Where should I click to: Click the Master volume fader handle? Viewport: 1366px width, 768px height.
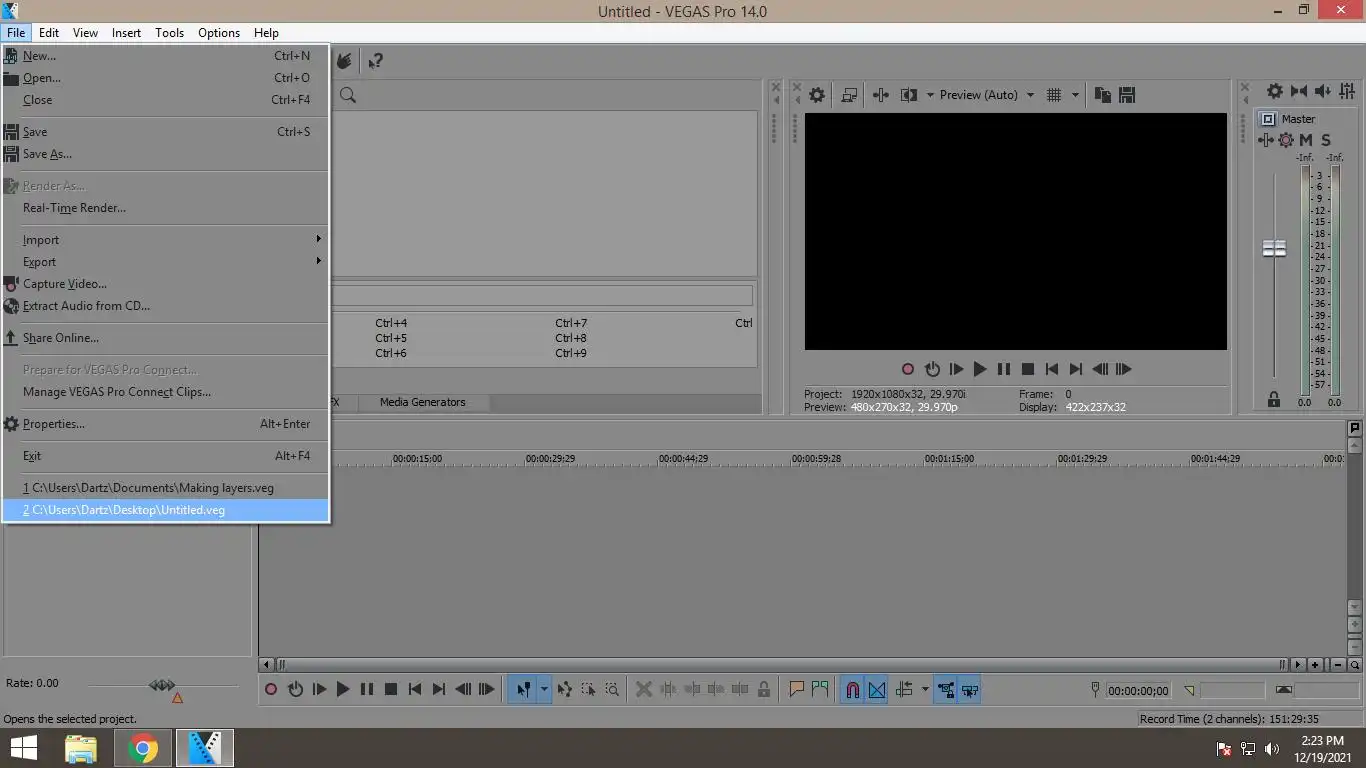point(1274,248)
